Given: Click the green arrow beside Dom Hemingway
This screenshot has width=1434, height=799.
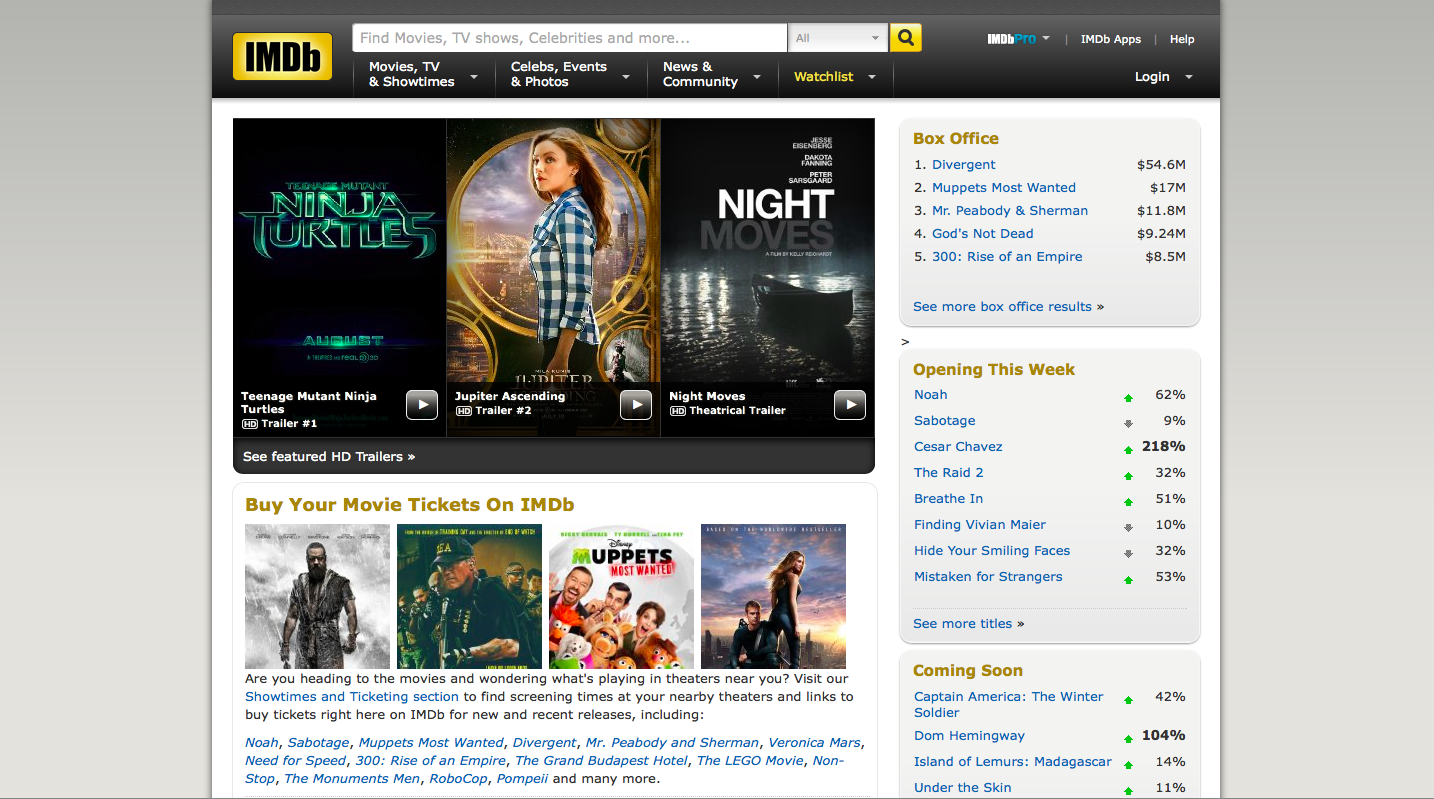Looking at the screenshot, I should [1128, 738].
